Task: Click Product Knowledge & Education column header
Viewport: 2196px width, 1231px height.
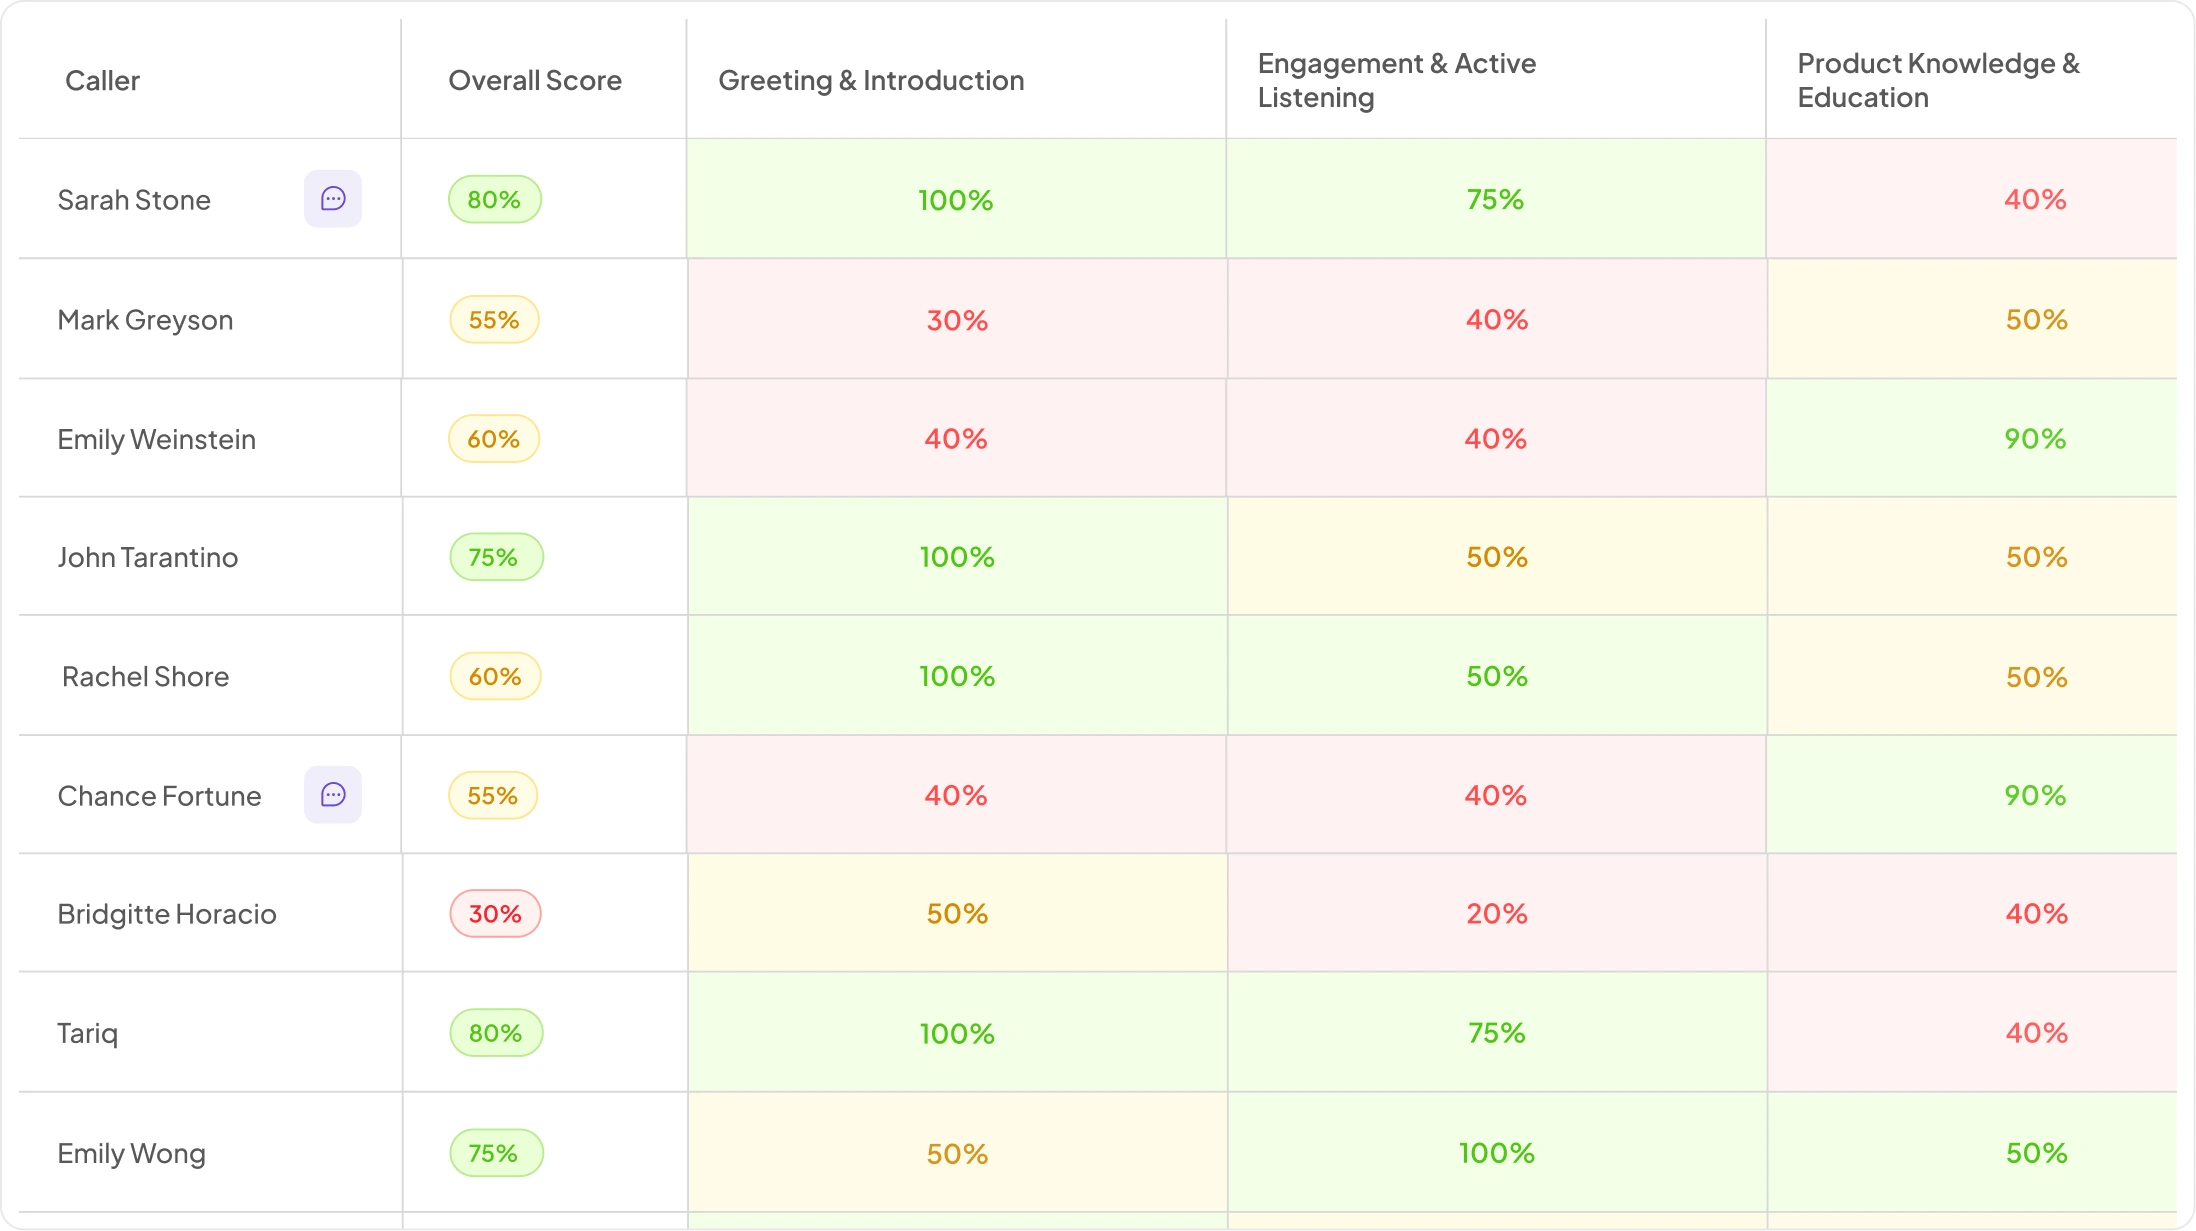Action: (x=1938, y=80)
